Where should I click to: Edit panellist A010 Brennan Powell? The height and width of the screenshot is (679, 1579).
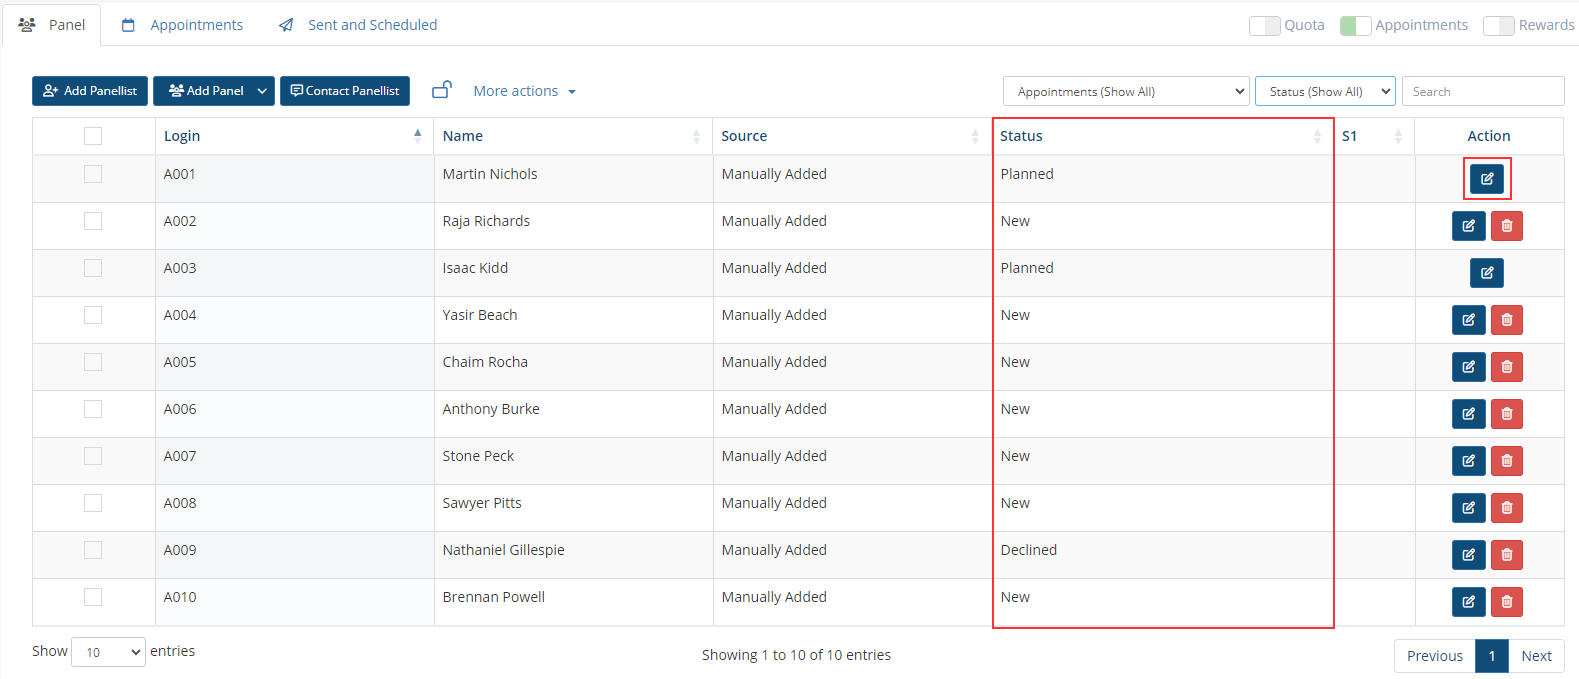point(1468,602)
